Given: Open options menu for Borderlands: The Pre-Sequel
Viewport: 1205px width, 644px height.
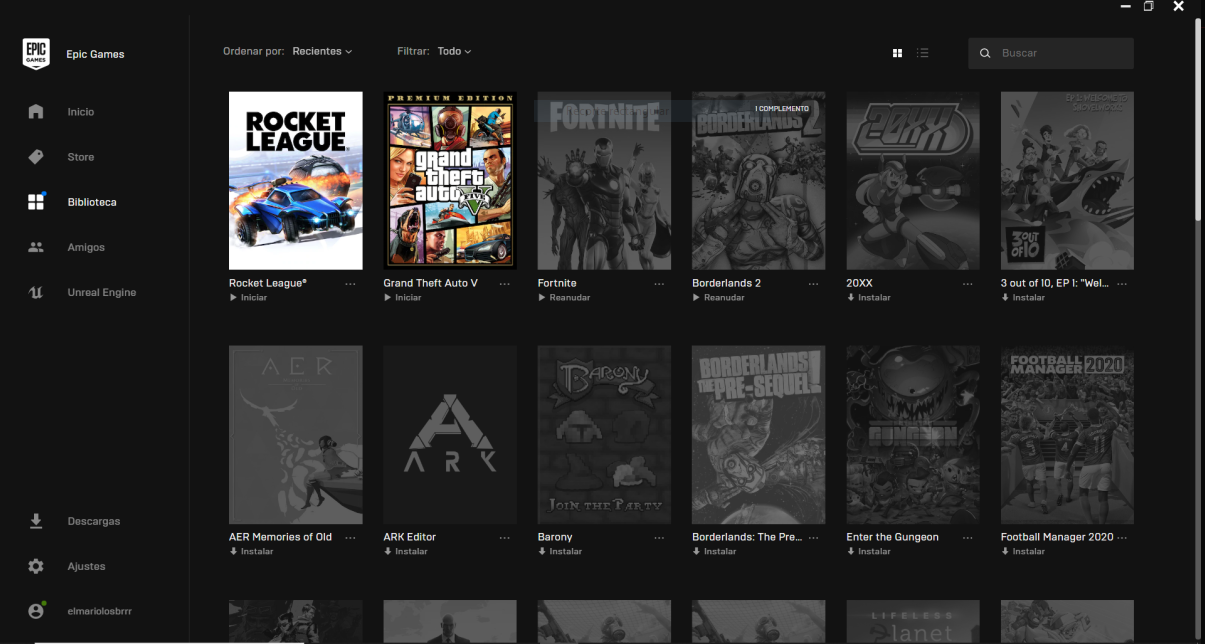Looking at the screenshot, I should pyautogui.click(x=813, y=538).
